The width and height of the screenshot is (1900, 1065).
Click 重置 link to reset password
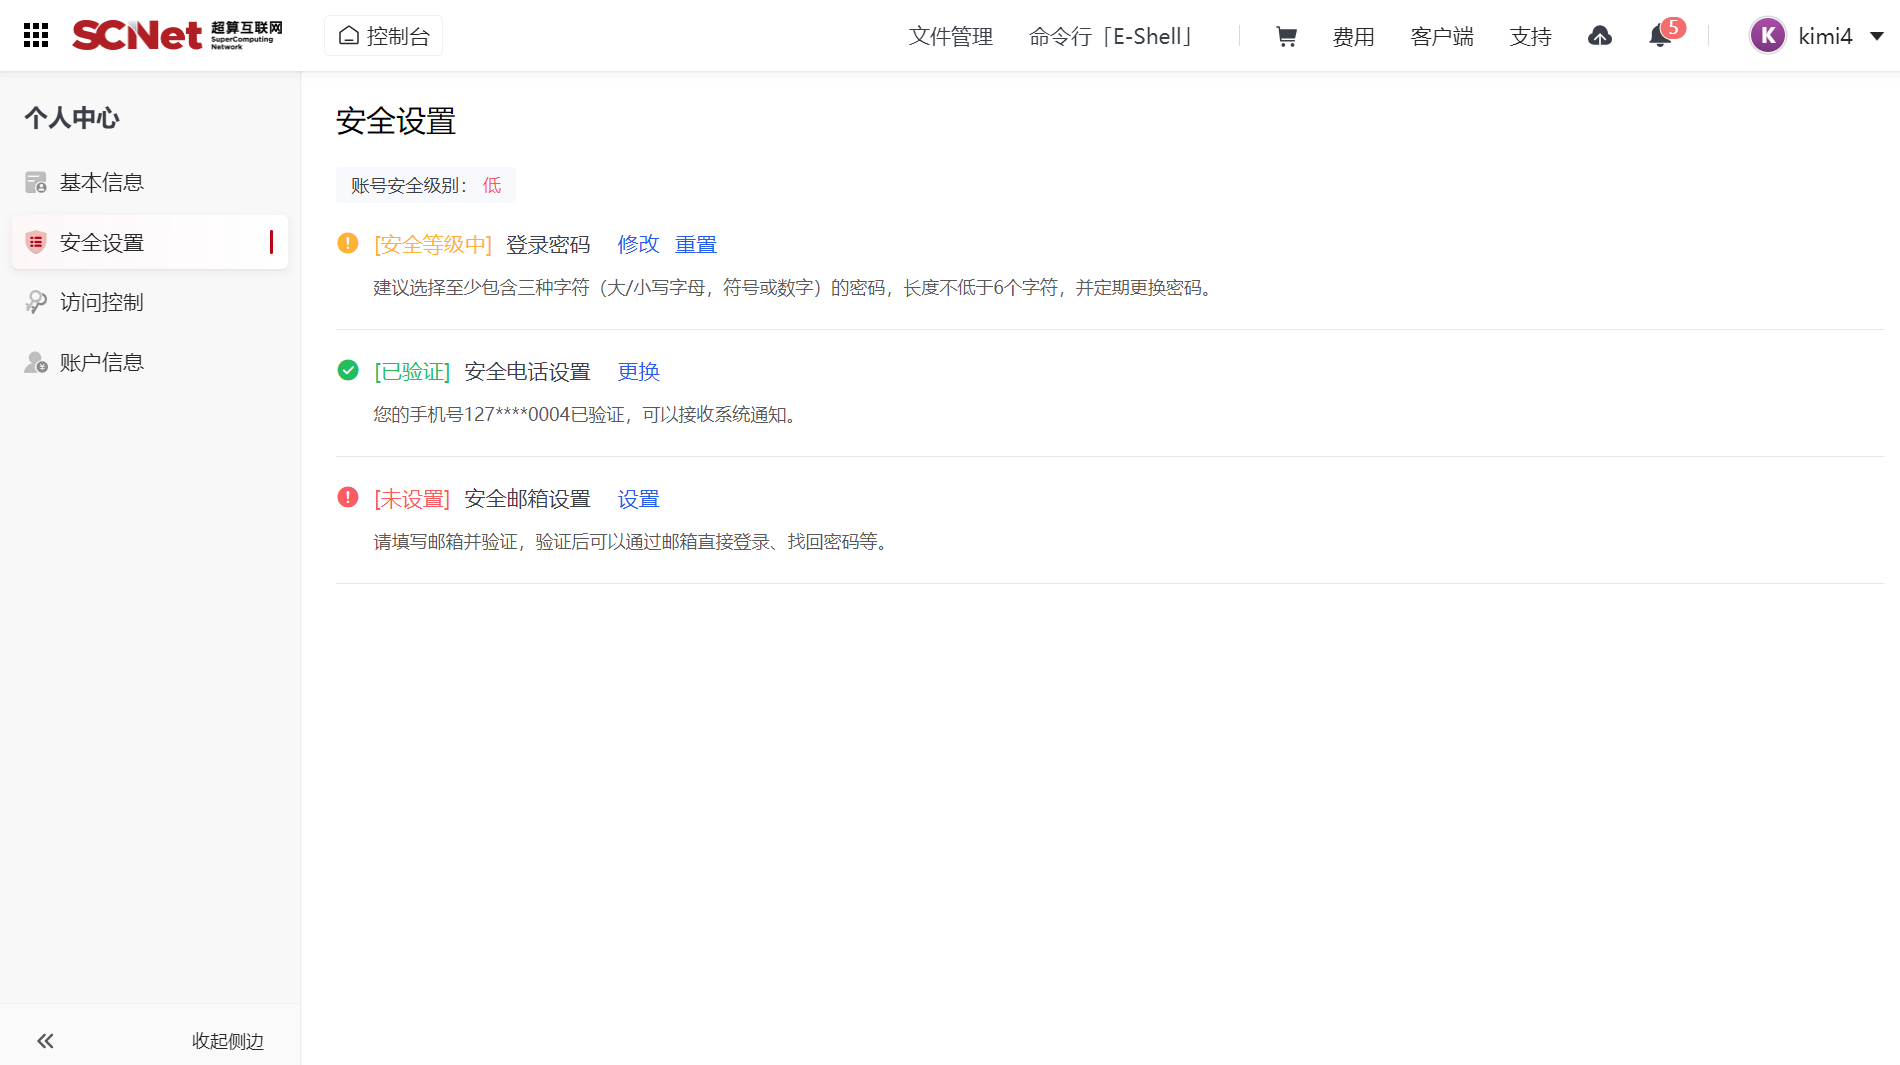(695, 244)
